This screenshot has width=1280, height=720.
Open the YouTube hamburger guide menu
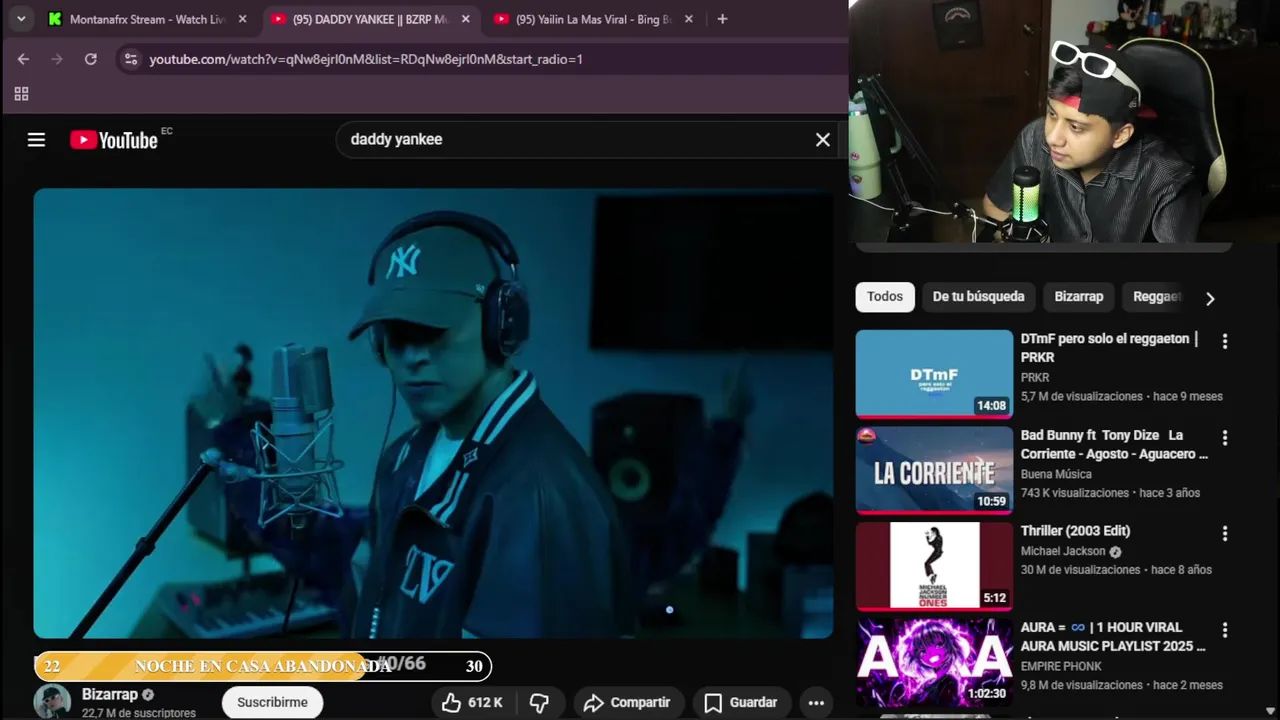pyautogui.click(x=36, y=140)
